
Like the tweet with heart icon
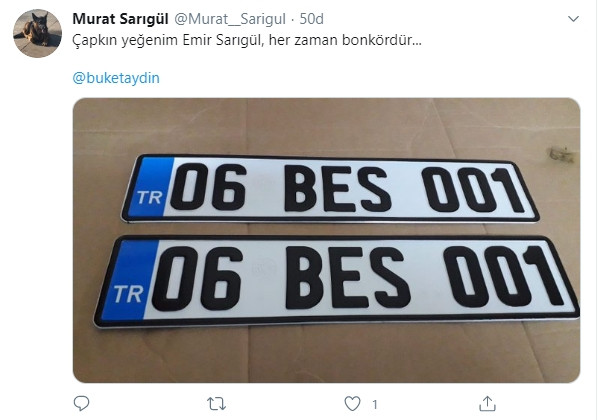click(352, 404)
